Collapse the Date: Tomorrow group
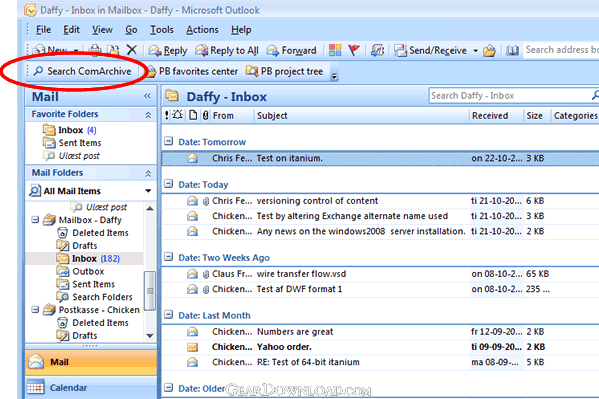The image size is (599, 399). 168,141
